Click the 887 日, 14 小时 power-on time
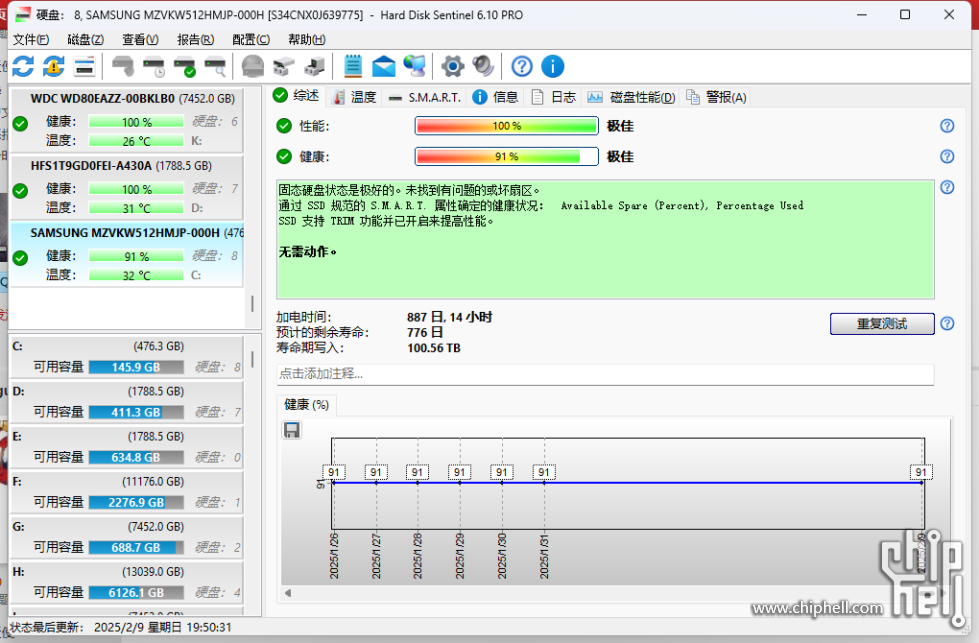The image size is (979, 643). 450,317
